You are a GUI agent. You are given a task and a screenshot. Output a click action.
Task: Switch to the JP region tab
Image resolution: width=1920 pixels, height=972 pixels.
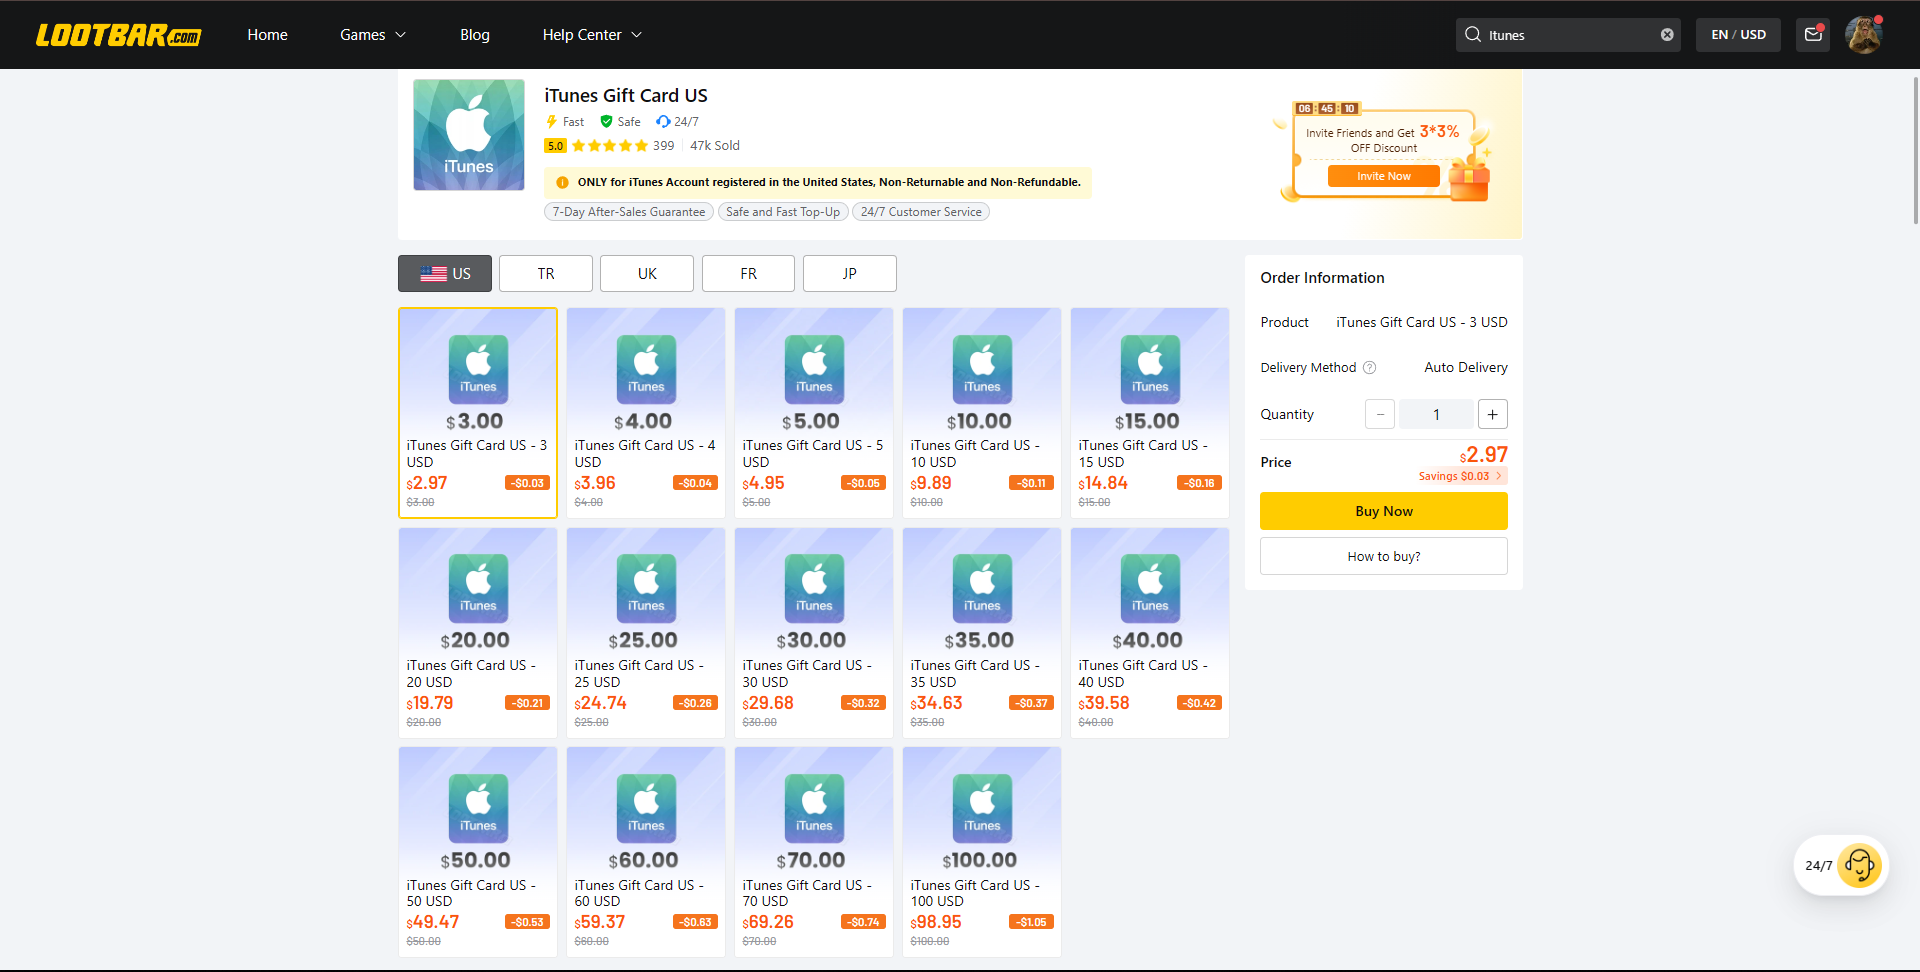[850, 273]
